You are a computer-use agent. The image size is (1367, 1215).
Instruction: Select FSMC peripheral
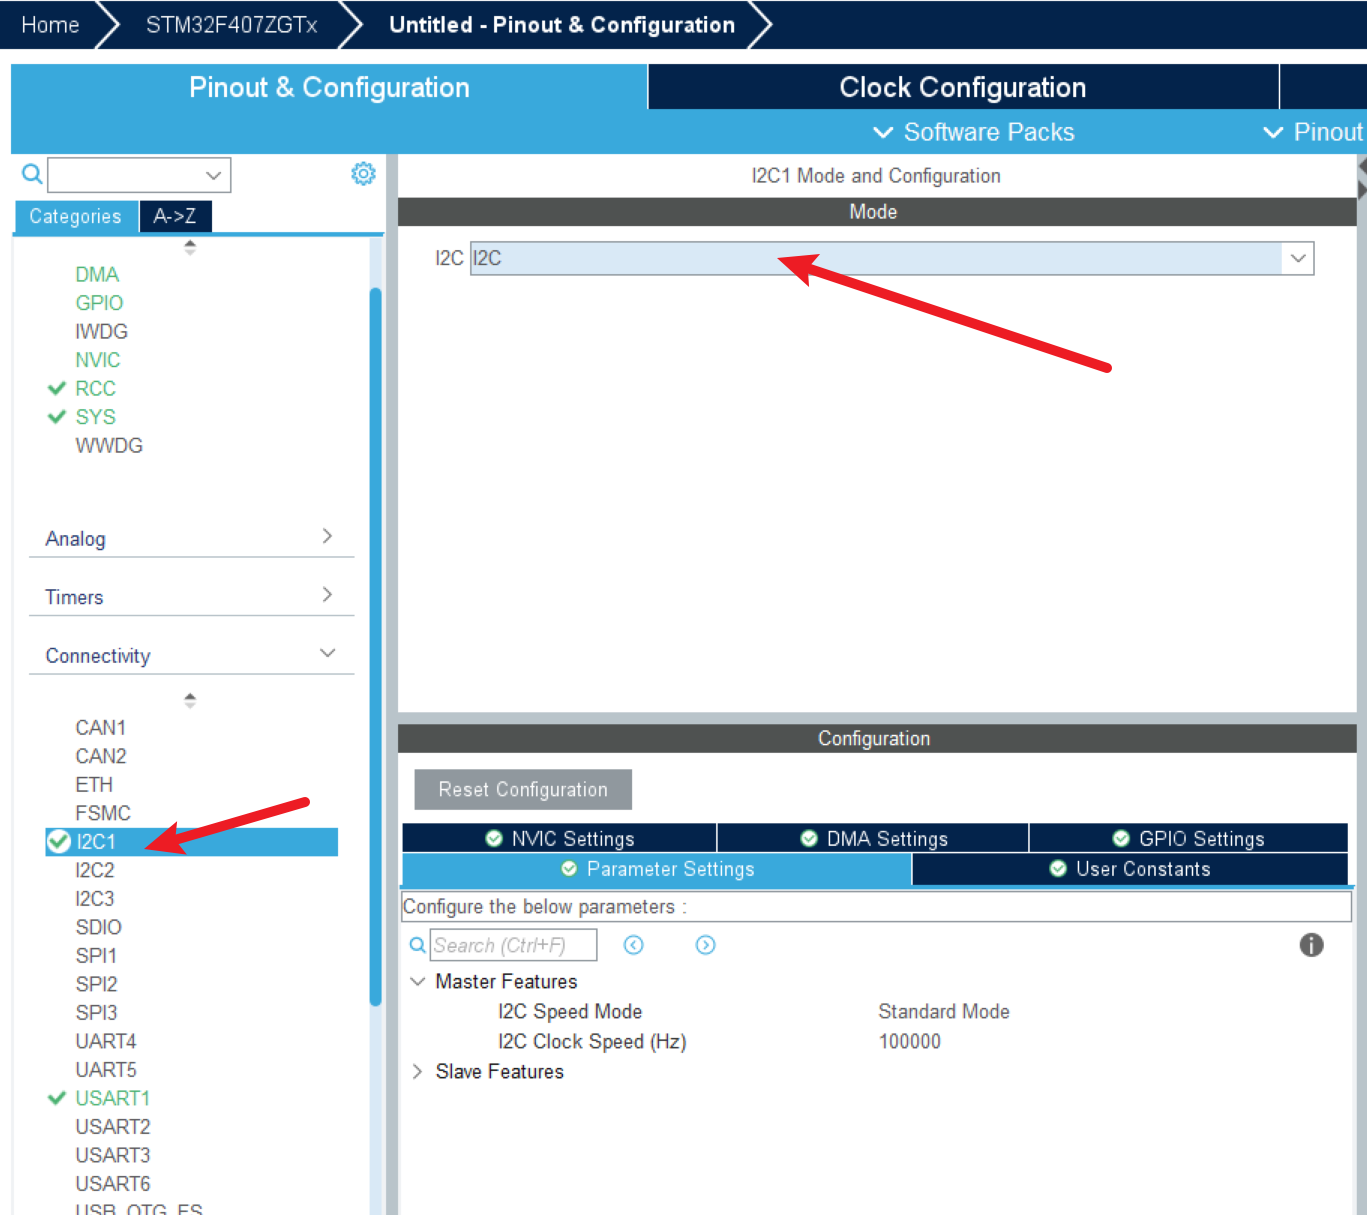(103, 813)
